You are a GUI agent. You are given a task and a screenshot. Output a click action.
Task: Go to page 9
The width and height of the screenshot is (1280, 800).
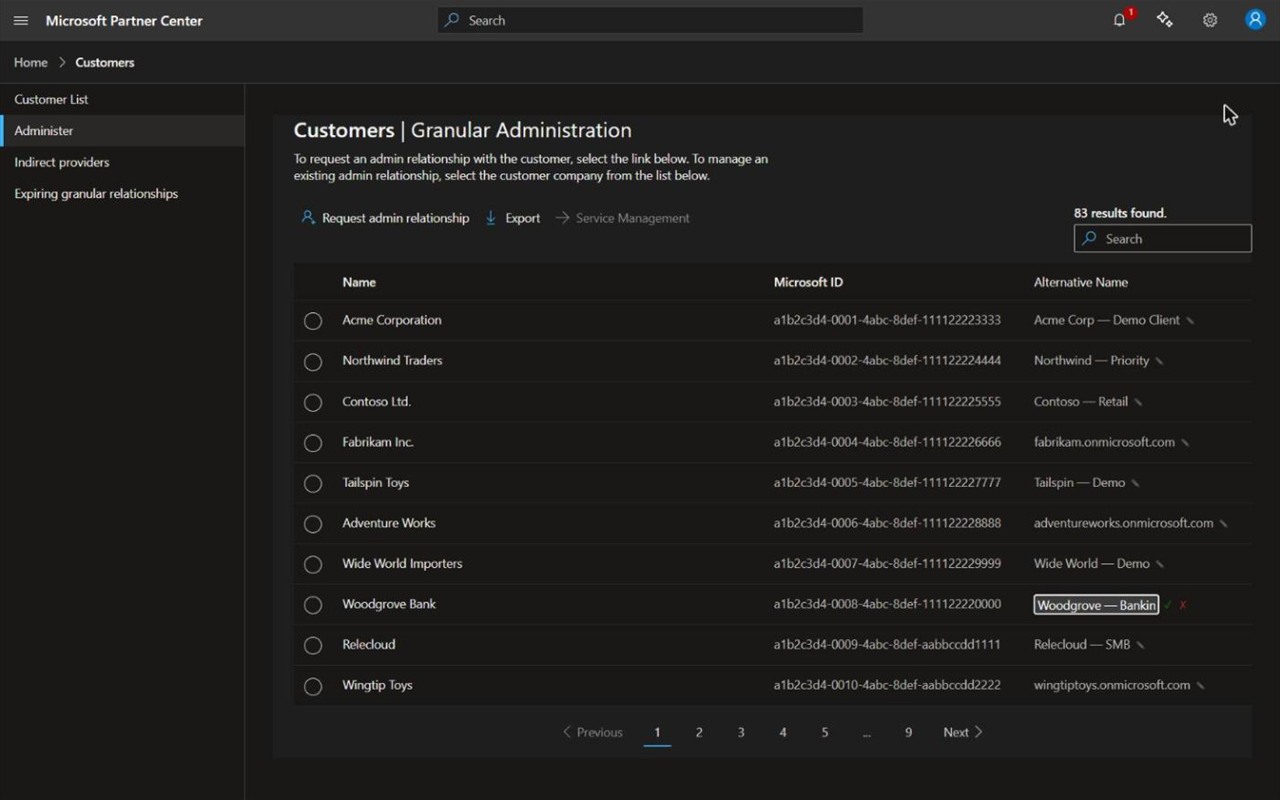(908, 732)
